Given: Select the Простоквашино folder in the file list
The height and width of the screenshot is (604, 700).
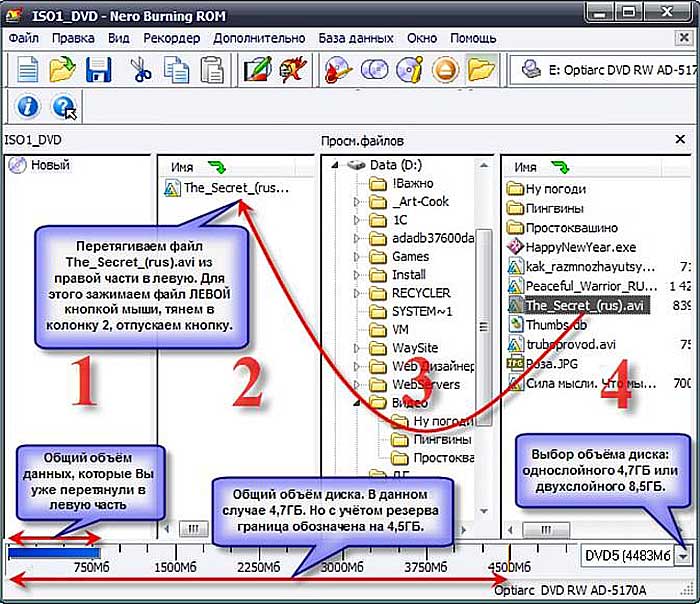Looking at the screenshot, I should (562, 228).
